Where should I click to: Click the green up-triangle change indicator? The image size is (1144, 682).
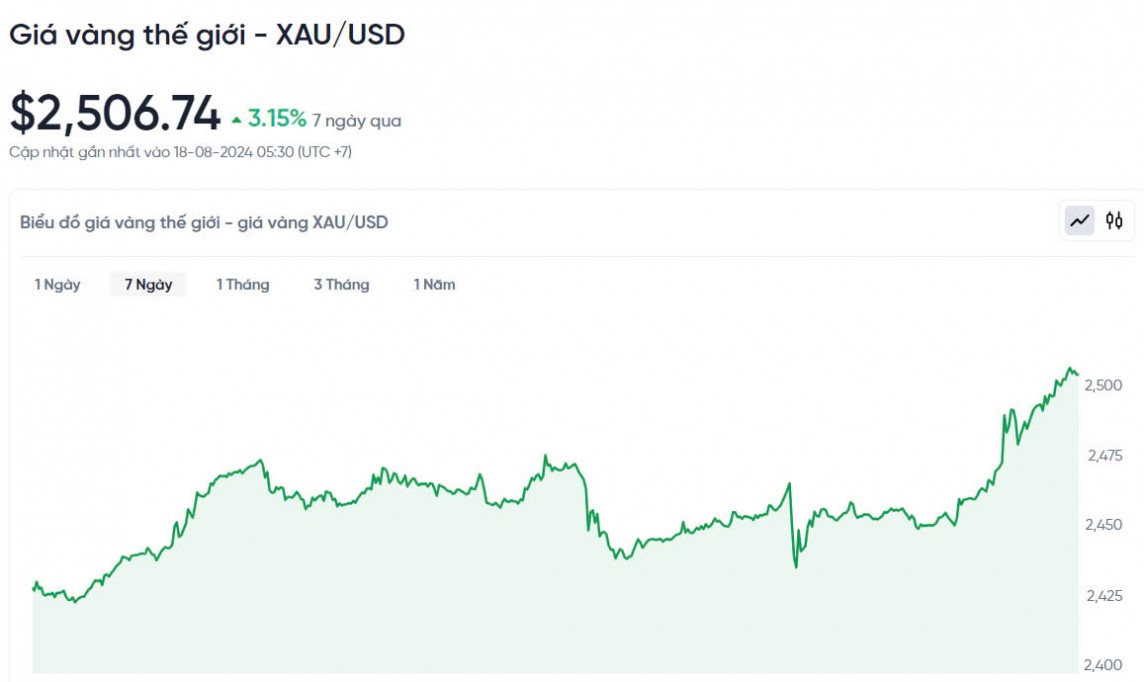pos(237,120)
